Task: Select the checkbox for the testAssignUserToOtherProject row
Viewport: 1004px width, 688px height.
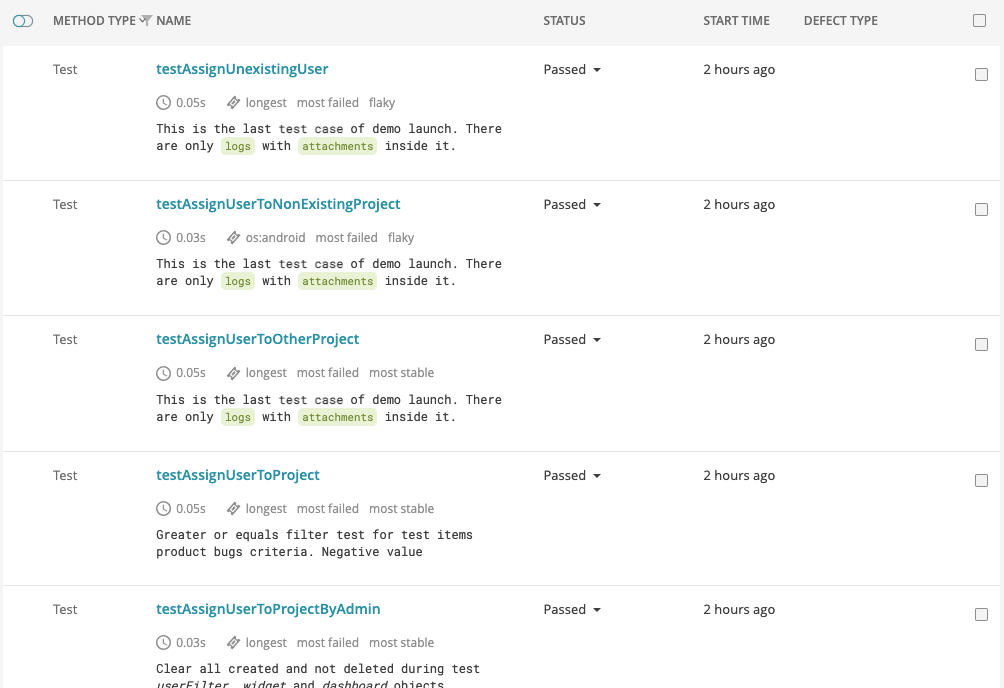Action: [981, 345]
